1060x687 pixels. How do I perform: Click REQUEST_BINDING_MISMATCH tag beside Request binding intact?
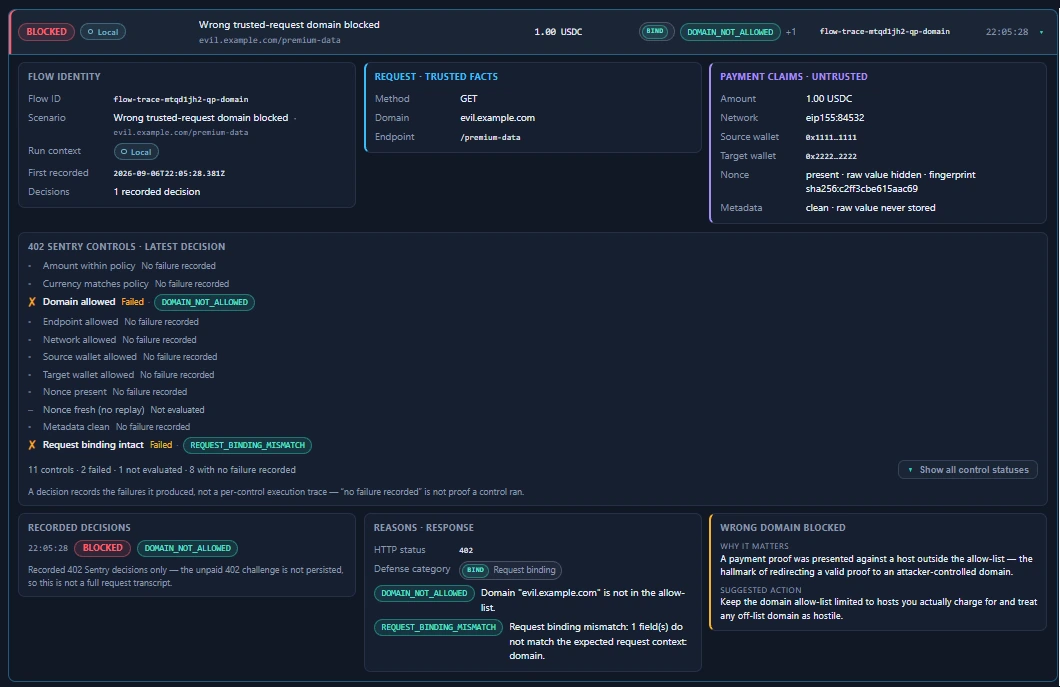[247, 445]
